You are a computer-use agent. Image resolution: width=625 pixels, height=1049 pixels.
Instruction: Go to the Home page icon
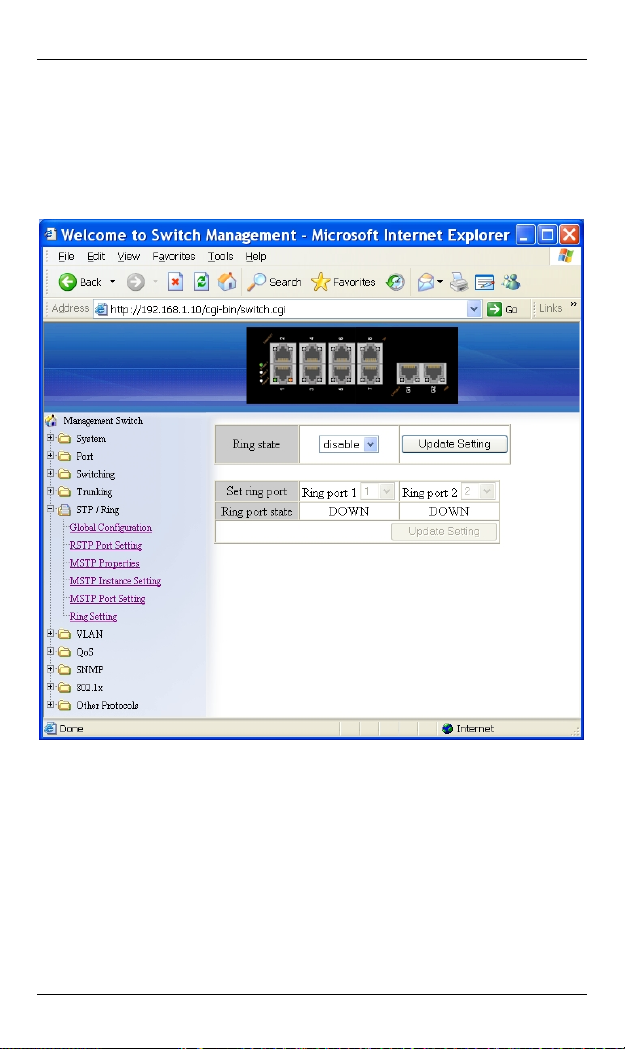point(228,282)
